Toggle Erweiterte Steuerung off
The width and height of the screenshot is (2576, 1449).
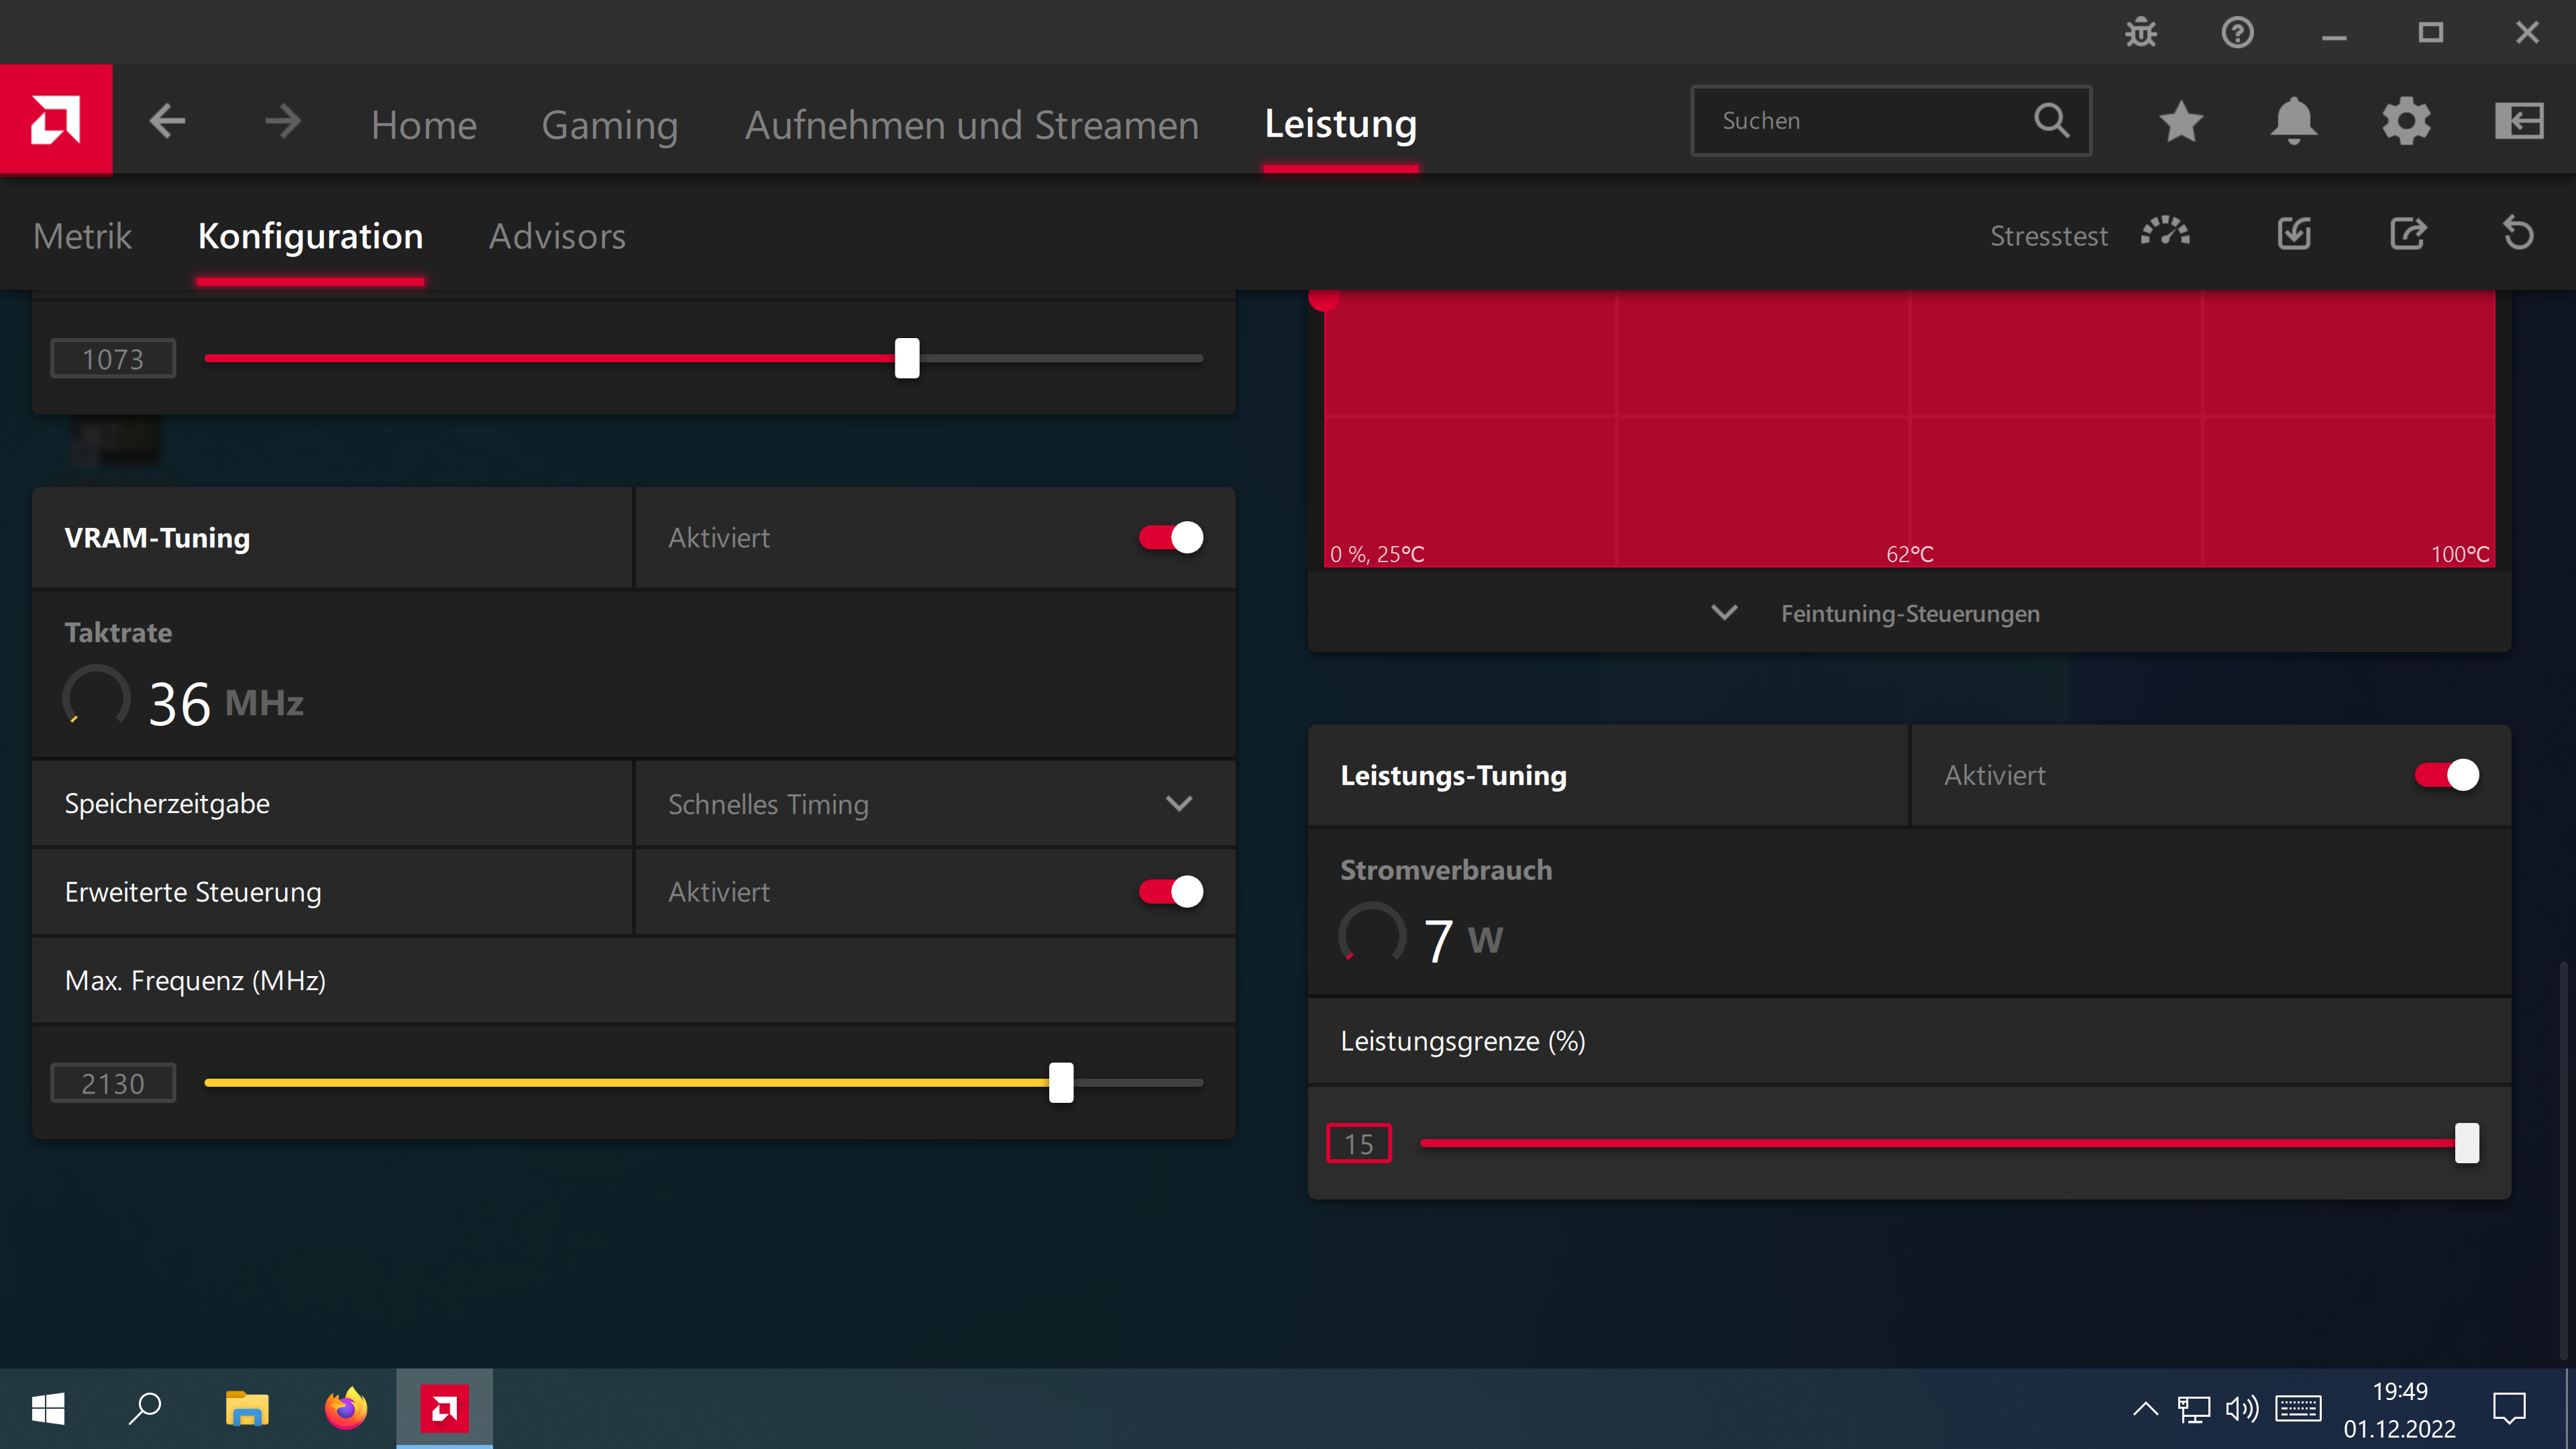(1171, 892)
